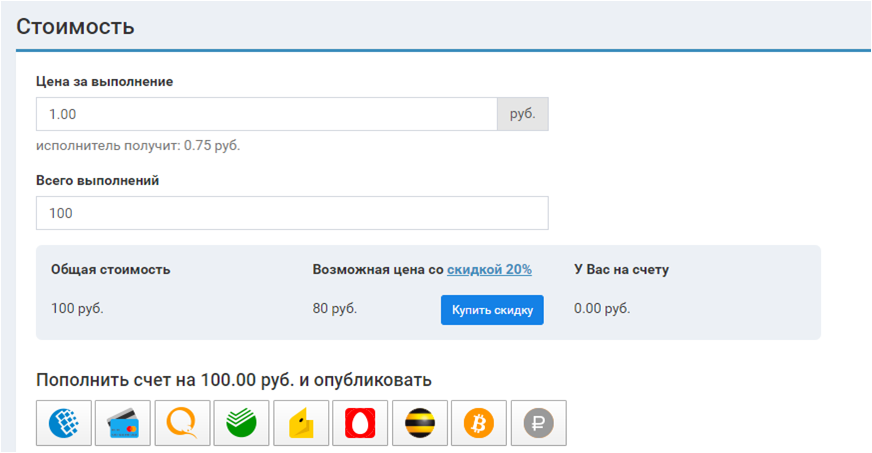The height and width of the screenshot is (453, 872).
Task: Open the 'скидкой 20%' link
Action: (x=489, y=269)
